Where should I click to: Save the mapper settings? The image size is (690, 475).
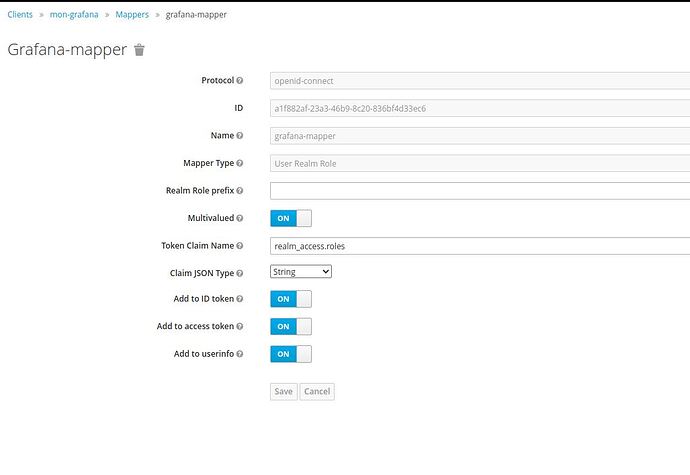283,391
